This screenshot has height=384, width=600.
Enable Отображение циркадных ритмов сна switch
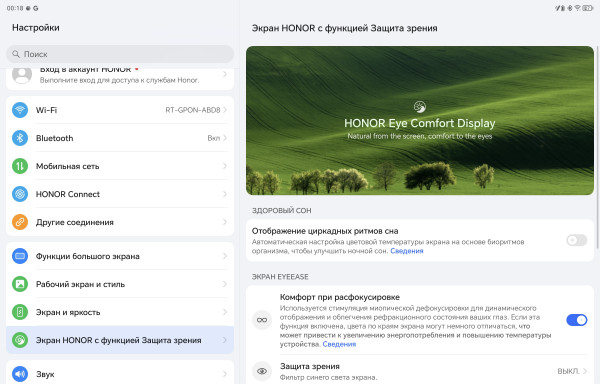577,240
